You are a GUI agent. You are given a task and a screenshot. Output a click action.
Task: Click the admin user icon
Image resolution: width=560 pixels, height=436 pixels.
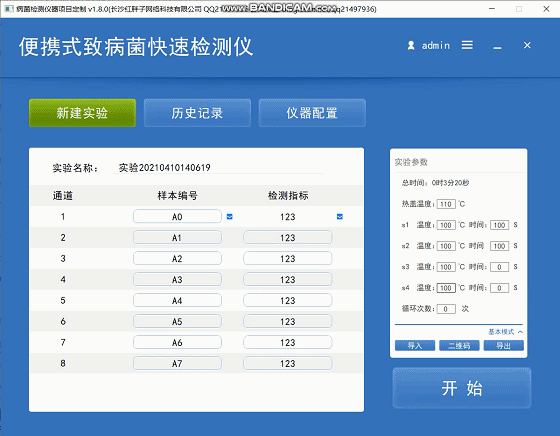click(x=411, y=45)
